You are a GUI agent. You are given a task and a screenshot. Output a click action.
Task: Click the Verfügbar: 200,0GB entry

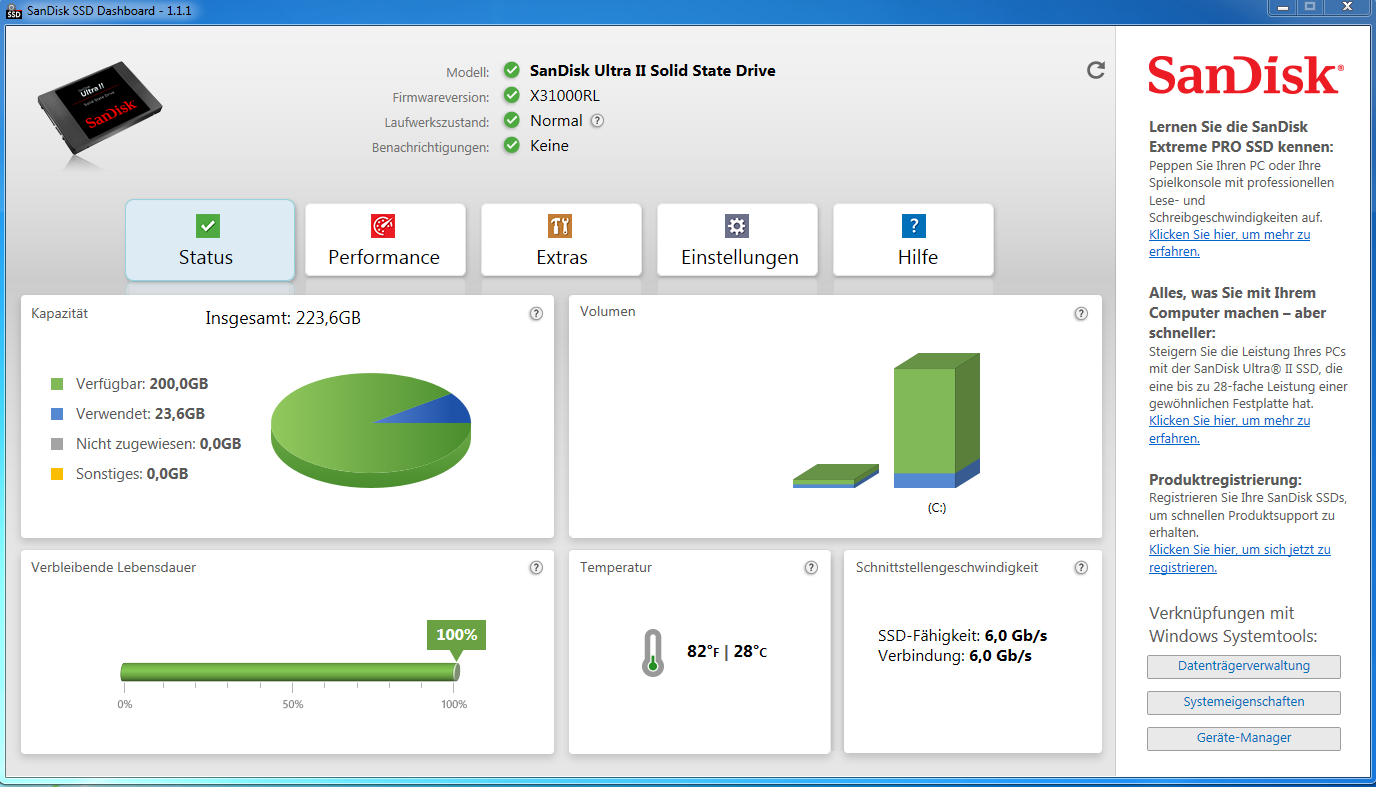[x=142, y=384]
